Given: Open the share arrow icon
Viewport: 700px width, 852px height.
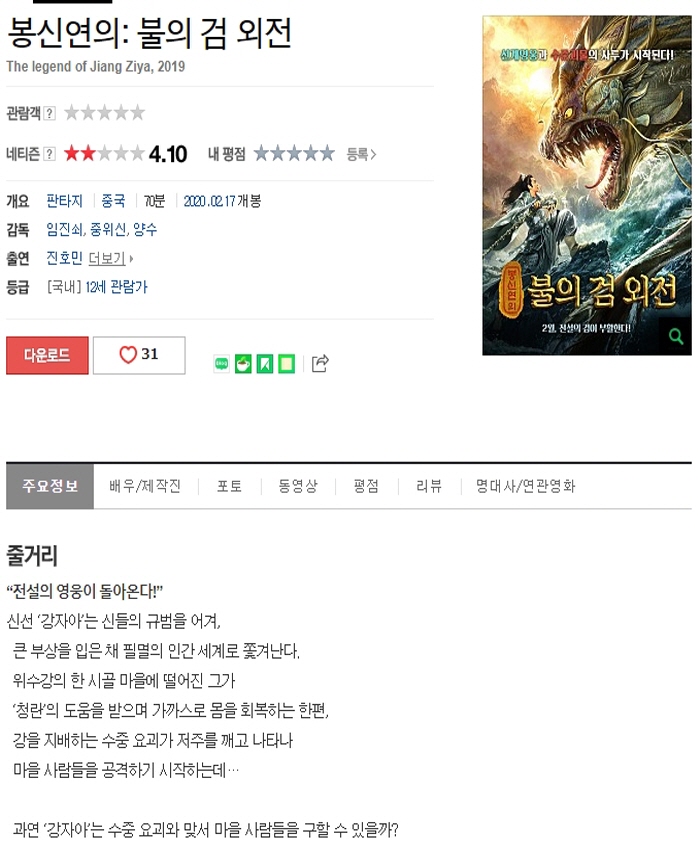Looking at the screenshot, I should click(x=320, y=363).
